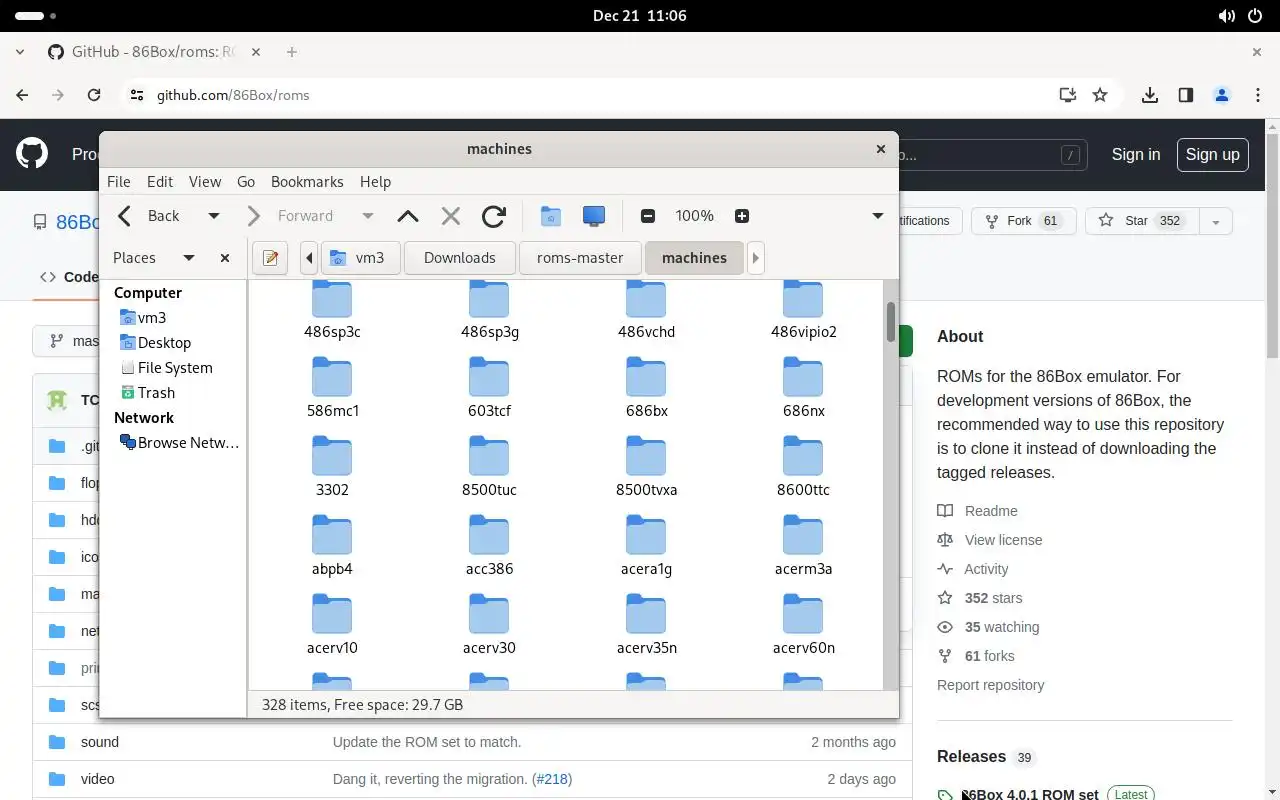Select the acerm3a folder

click(803, 547)
